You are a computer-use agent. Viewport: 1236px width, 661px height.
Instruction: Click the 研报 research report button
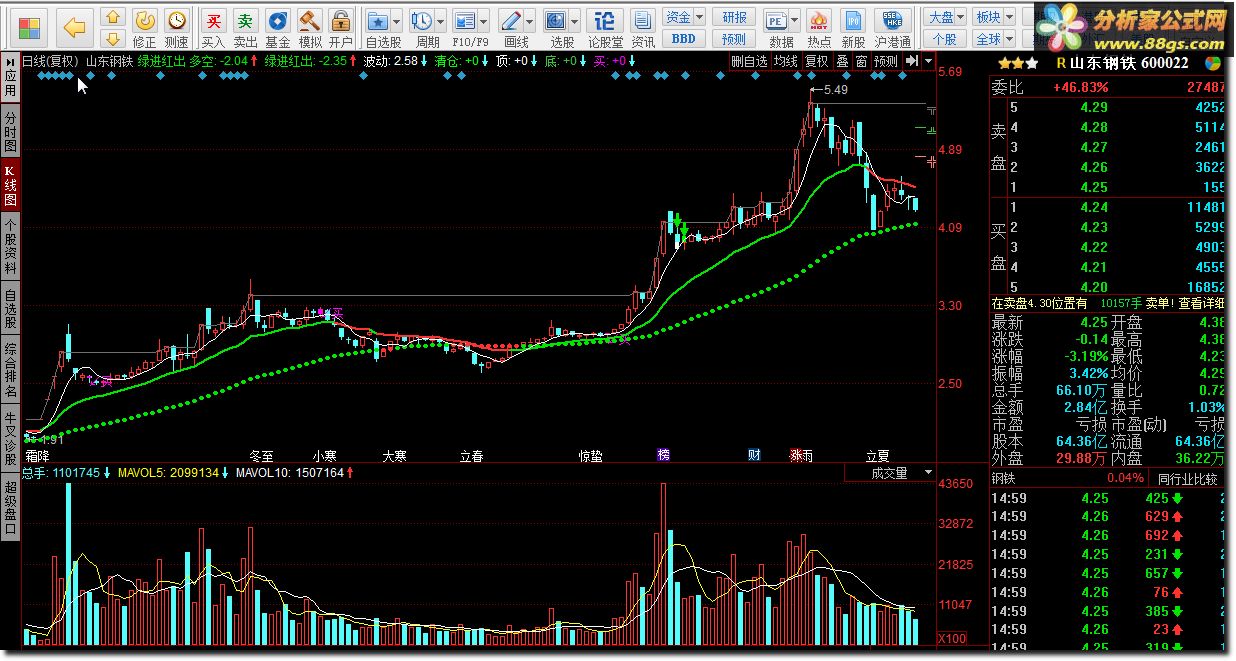tap(734, 17)
